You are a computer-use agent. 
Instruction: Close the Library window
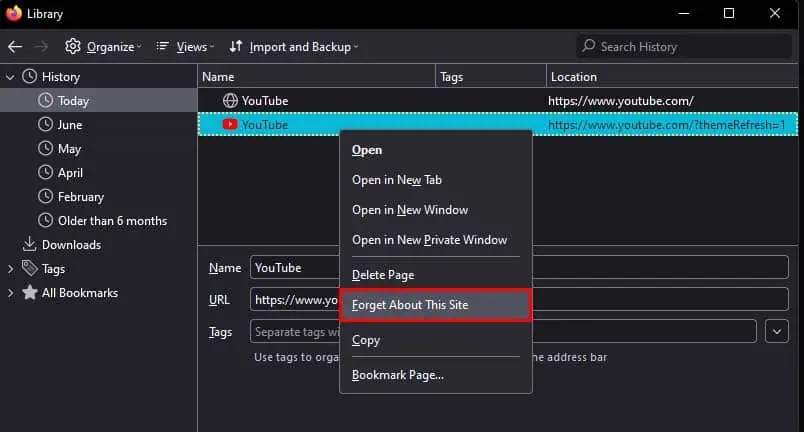775,13
